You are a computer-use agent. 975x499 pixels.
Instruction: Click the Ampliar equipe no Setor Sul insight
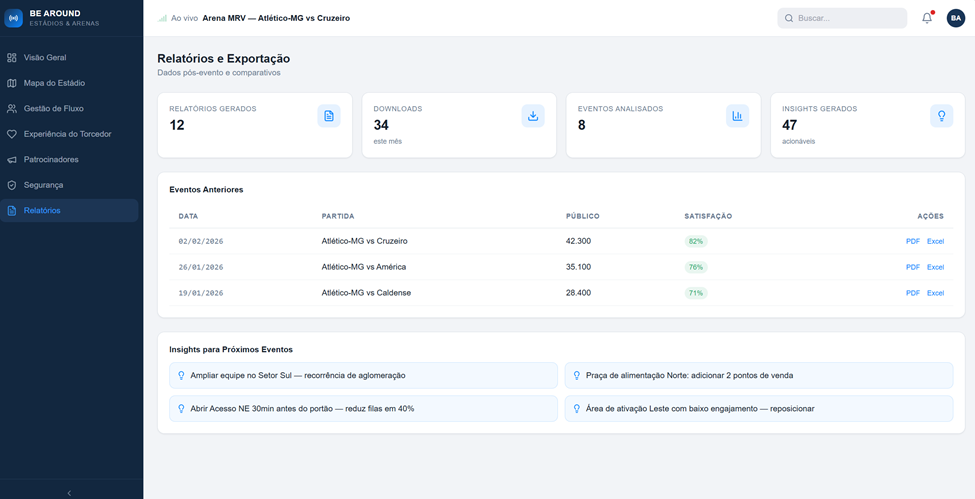363,375
